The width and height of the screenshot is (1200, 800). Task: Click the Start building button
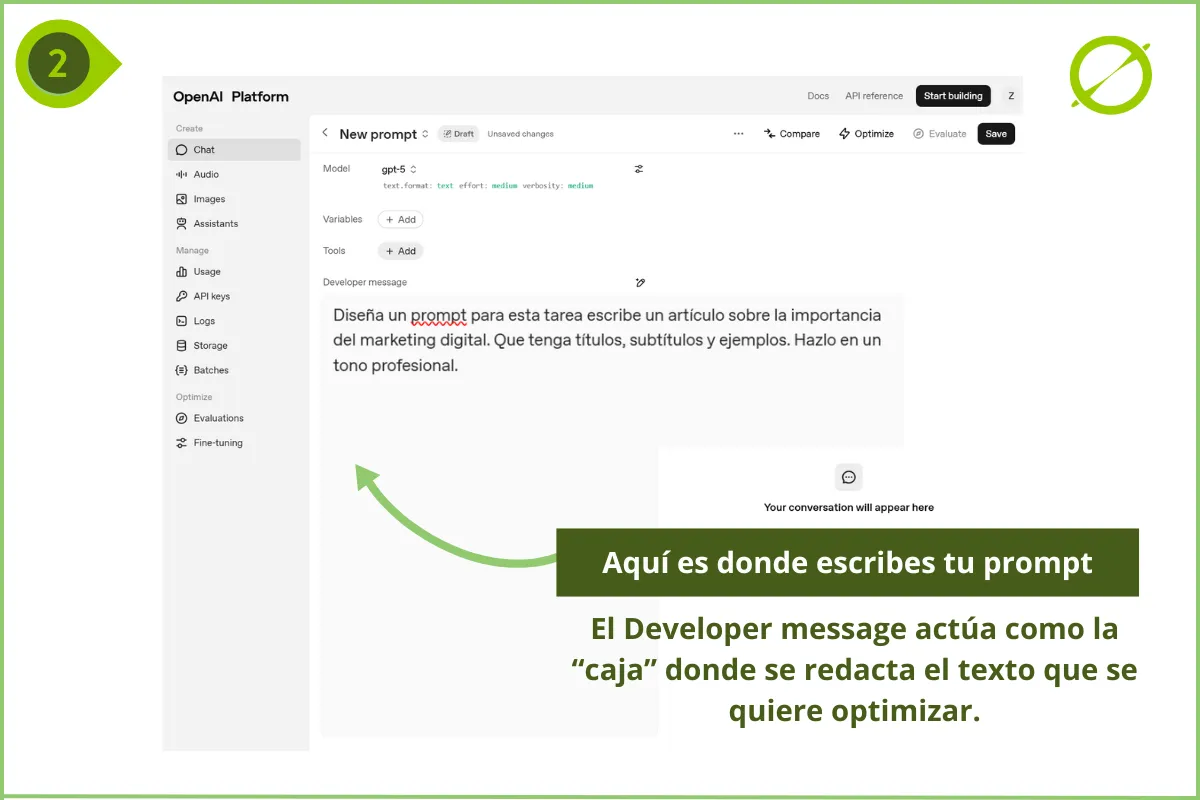952,96
